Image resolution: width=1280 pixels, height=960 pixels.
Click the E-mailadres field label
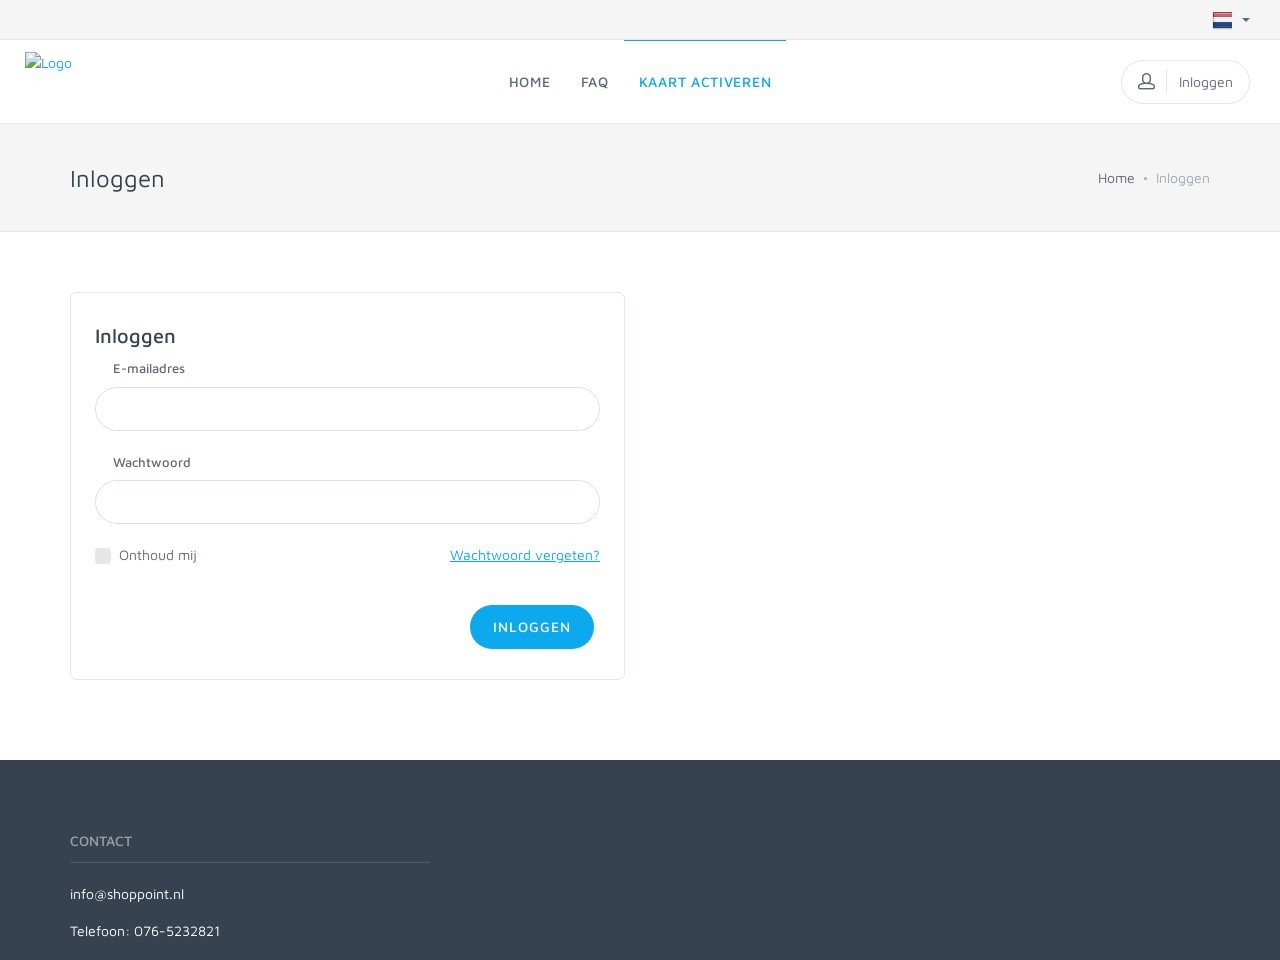click(x=149, y=368)
